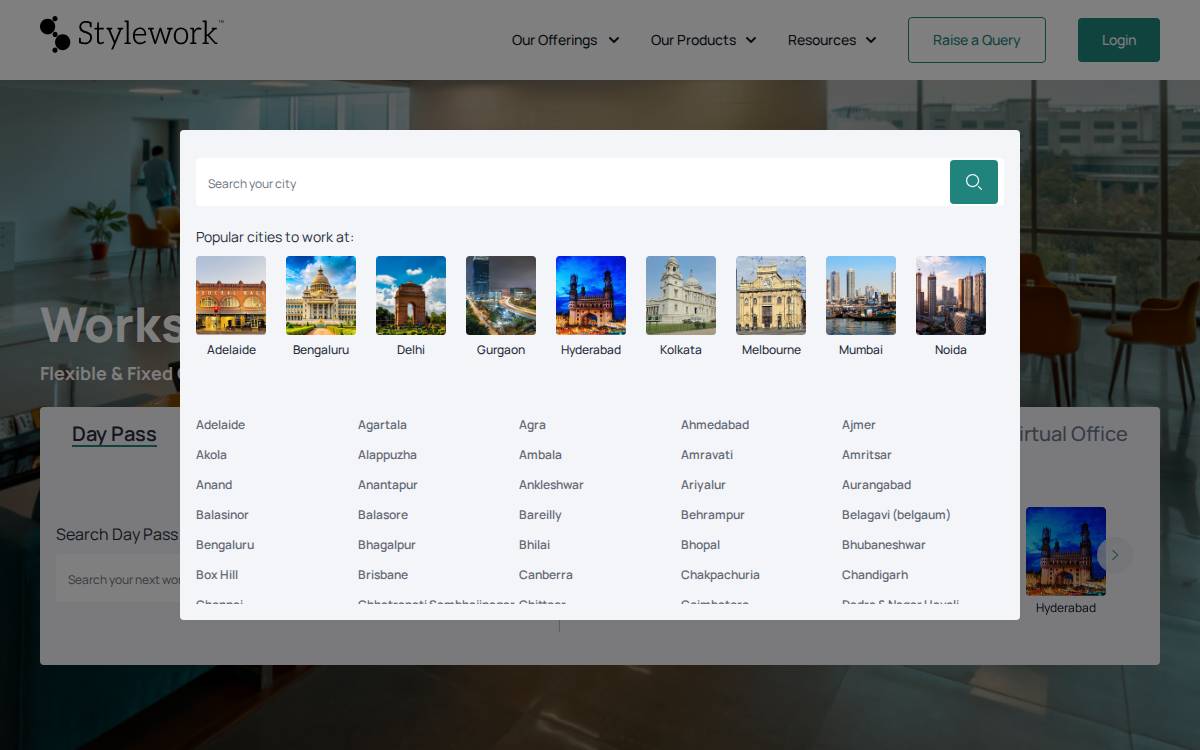The width and height of the screenshot is (1200, 750).
Task: Open the Virtual Office tab
Action: click(1074, 434)
